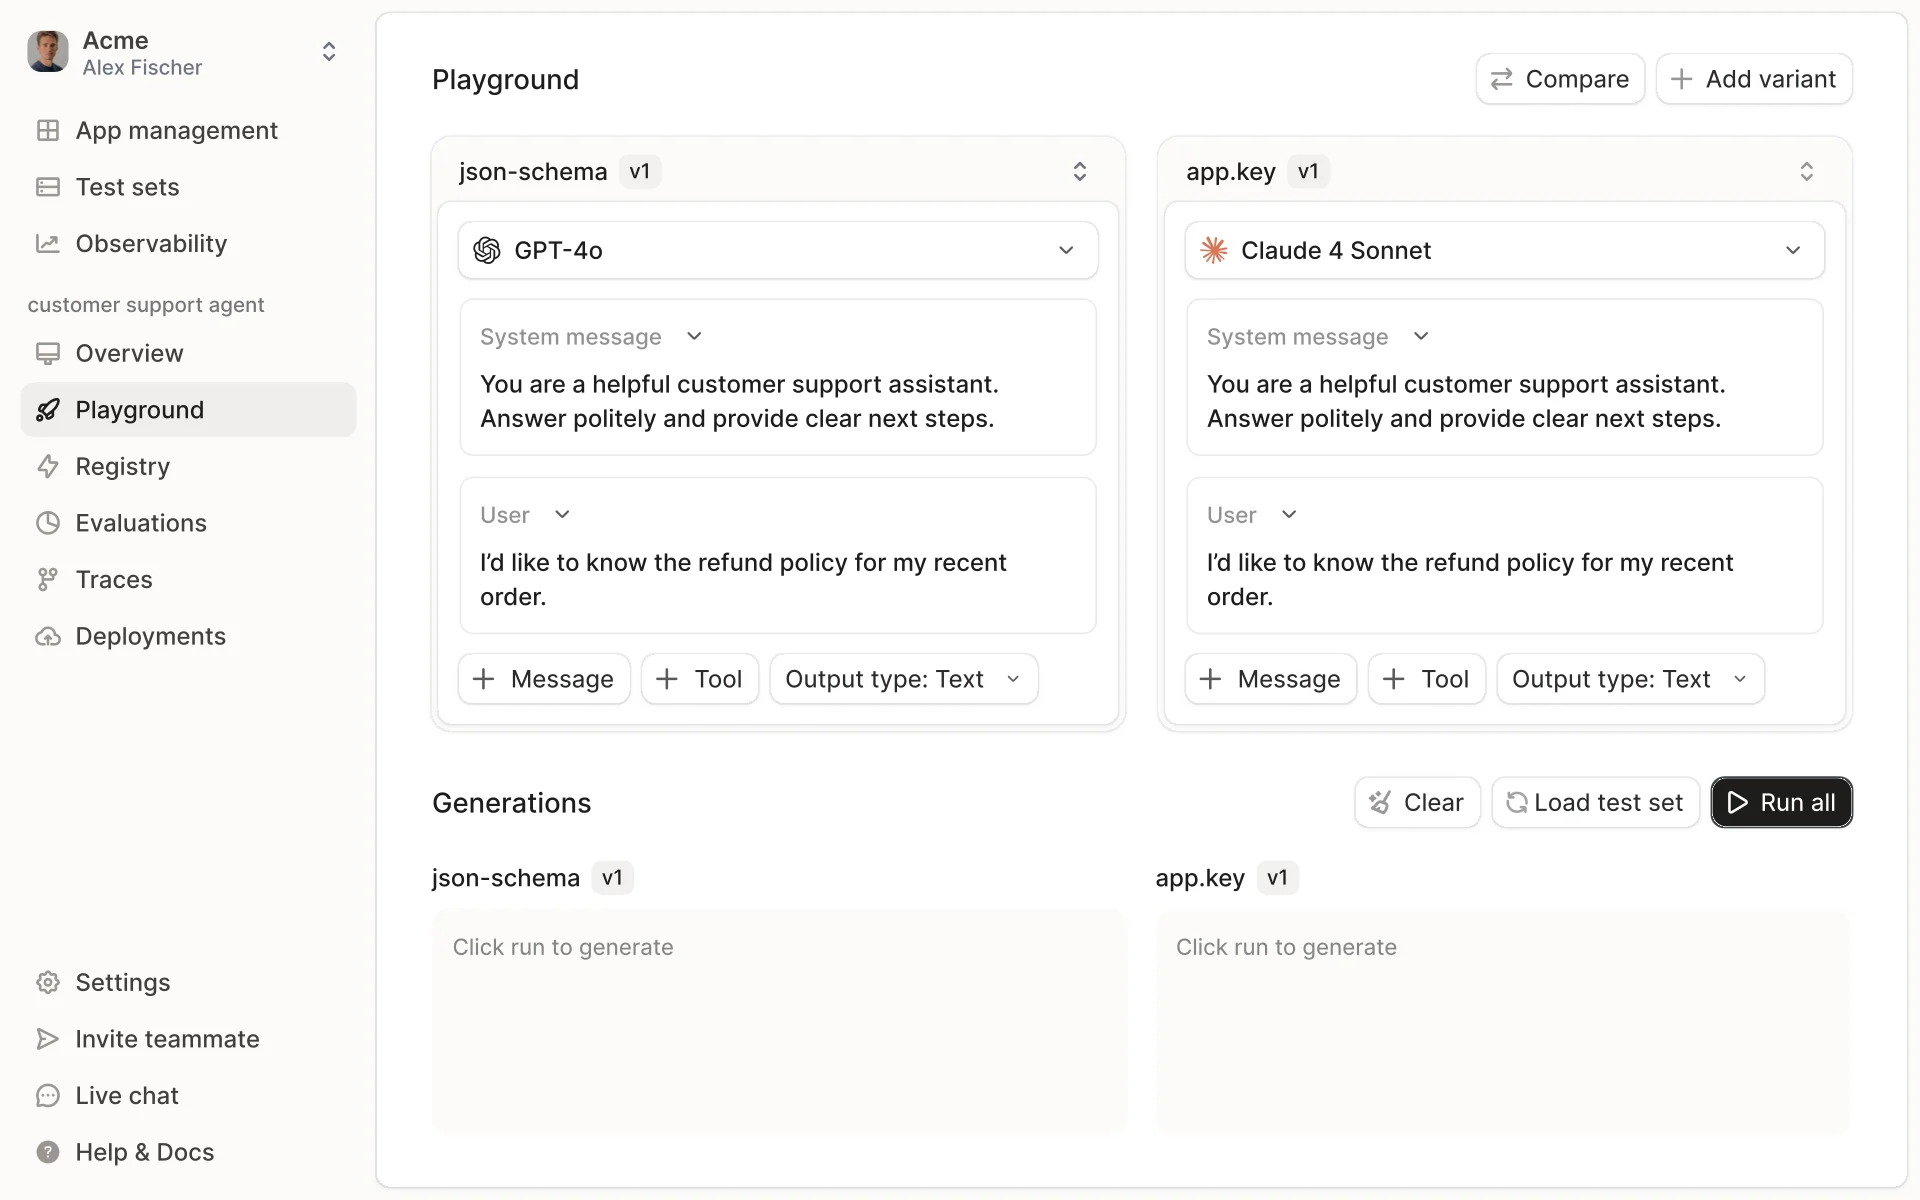Expand the Output type dropdown in the GPT-4o panel
The image size is (1920, 1200).
tap(1013, 679)
